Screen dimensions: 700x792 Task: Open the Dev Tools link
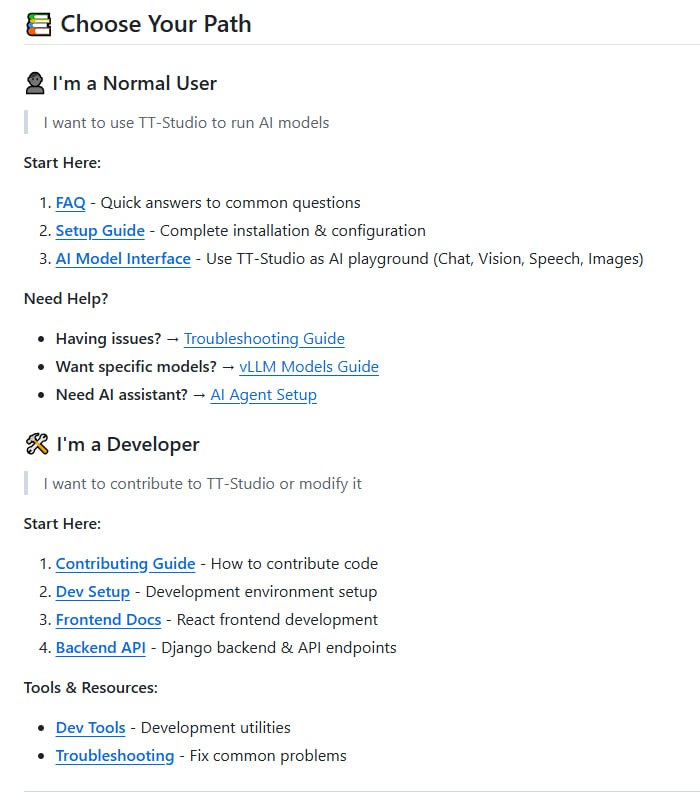(x=90, y=728)
